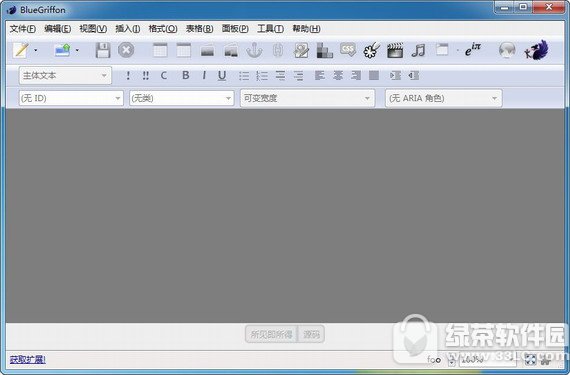This screenshot has width=570, height=375.
Task: Toggle bold formatting B button
Action: 185,75
